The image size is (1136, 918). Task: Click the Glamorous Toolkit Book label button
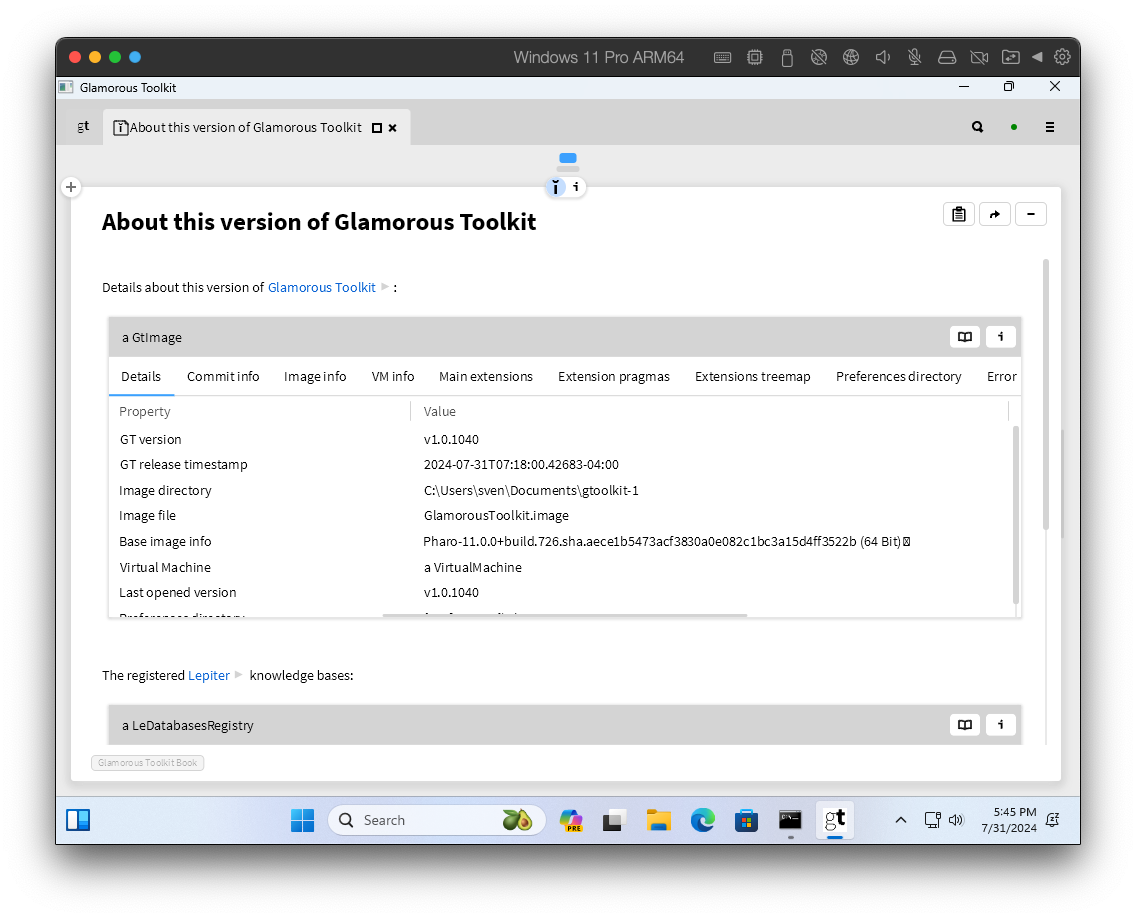pos(148,763)
